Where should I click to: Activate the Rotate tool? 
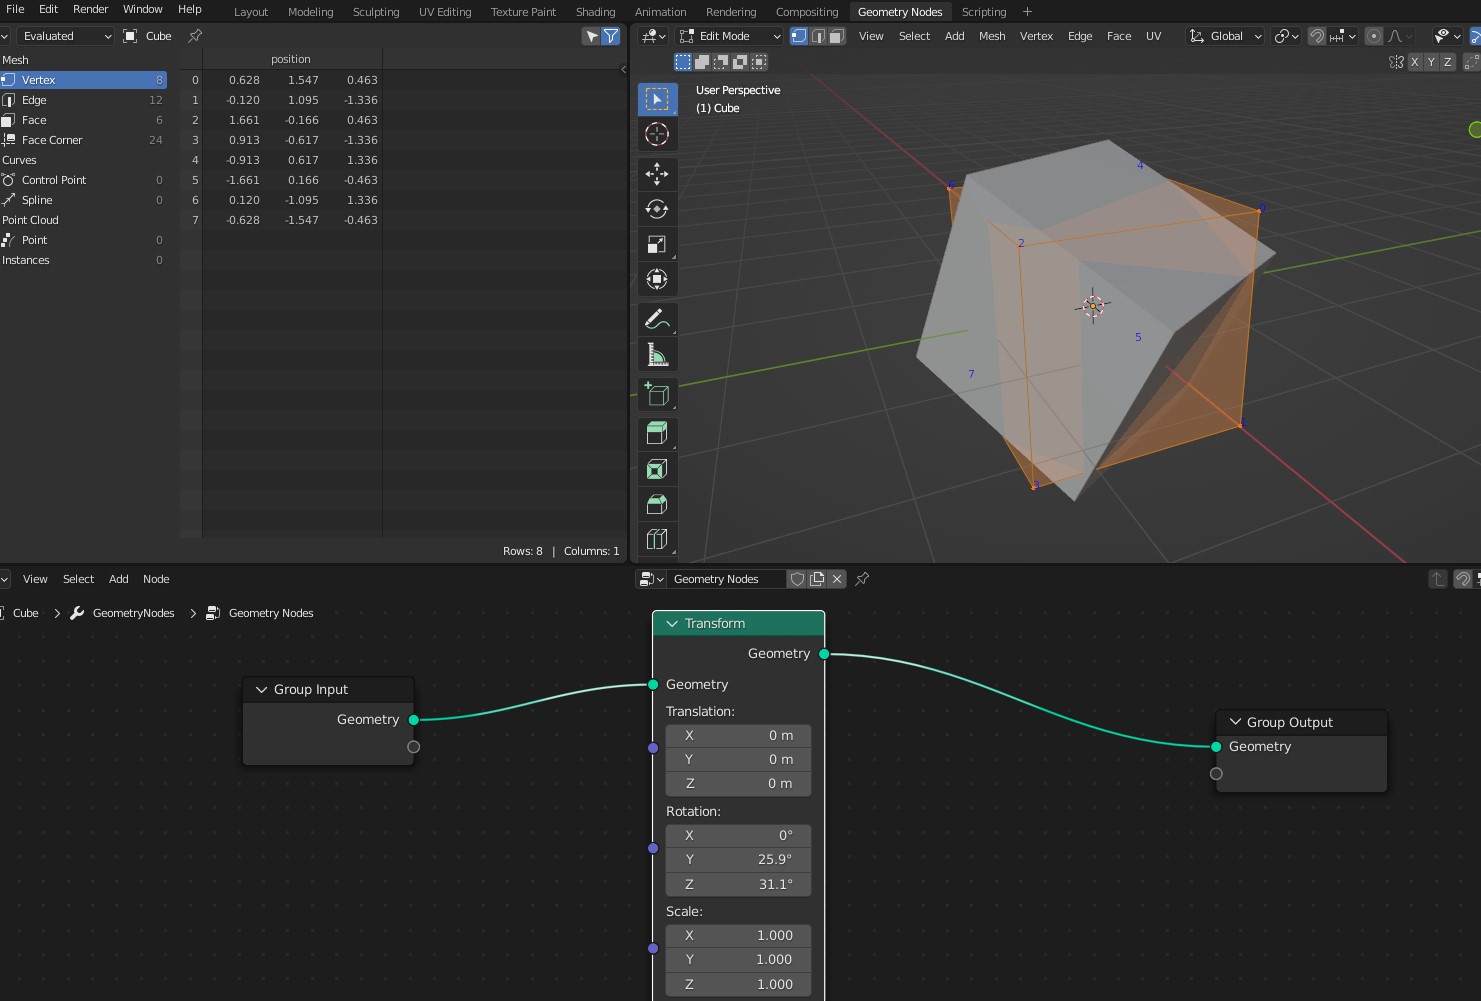point(657,209)
